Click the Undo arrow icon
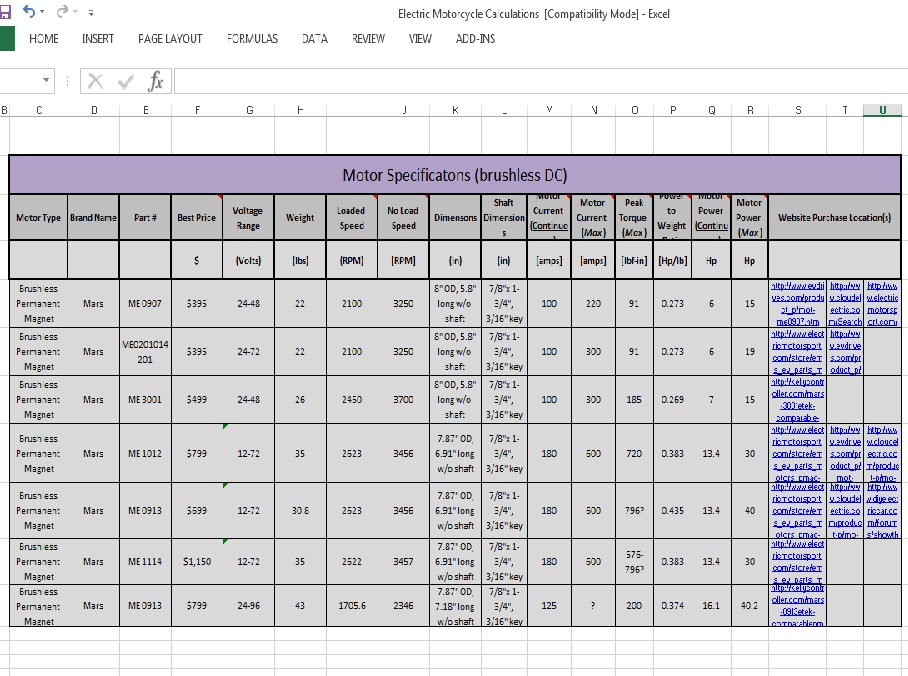This screenshot has height=676, width=908. [x=28, y=11]
